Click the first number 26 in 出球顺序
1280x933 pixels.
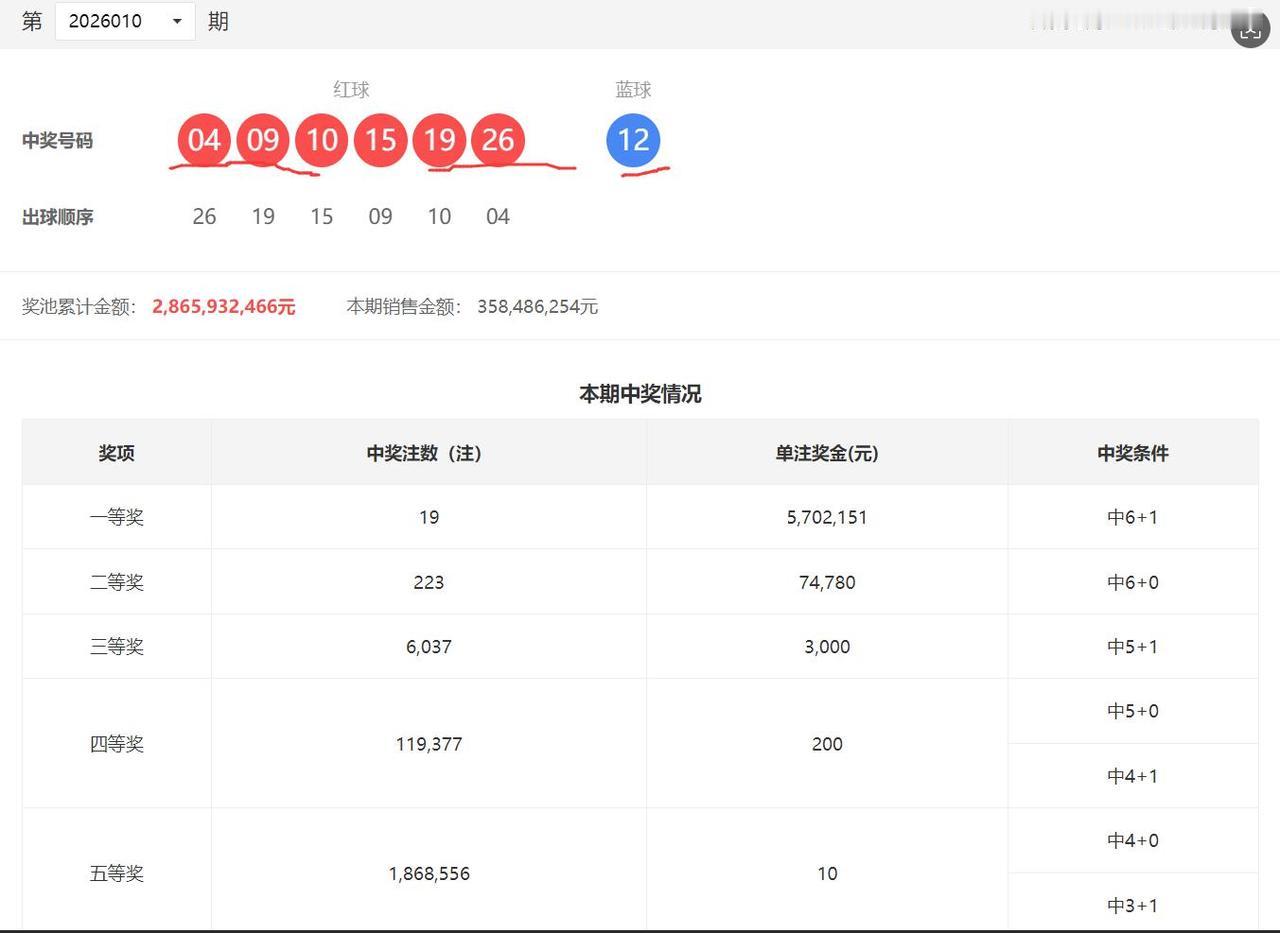pyautogui.click(x=204, y=216)
